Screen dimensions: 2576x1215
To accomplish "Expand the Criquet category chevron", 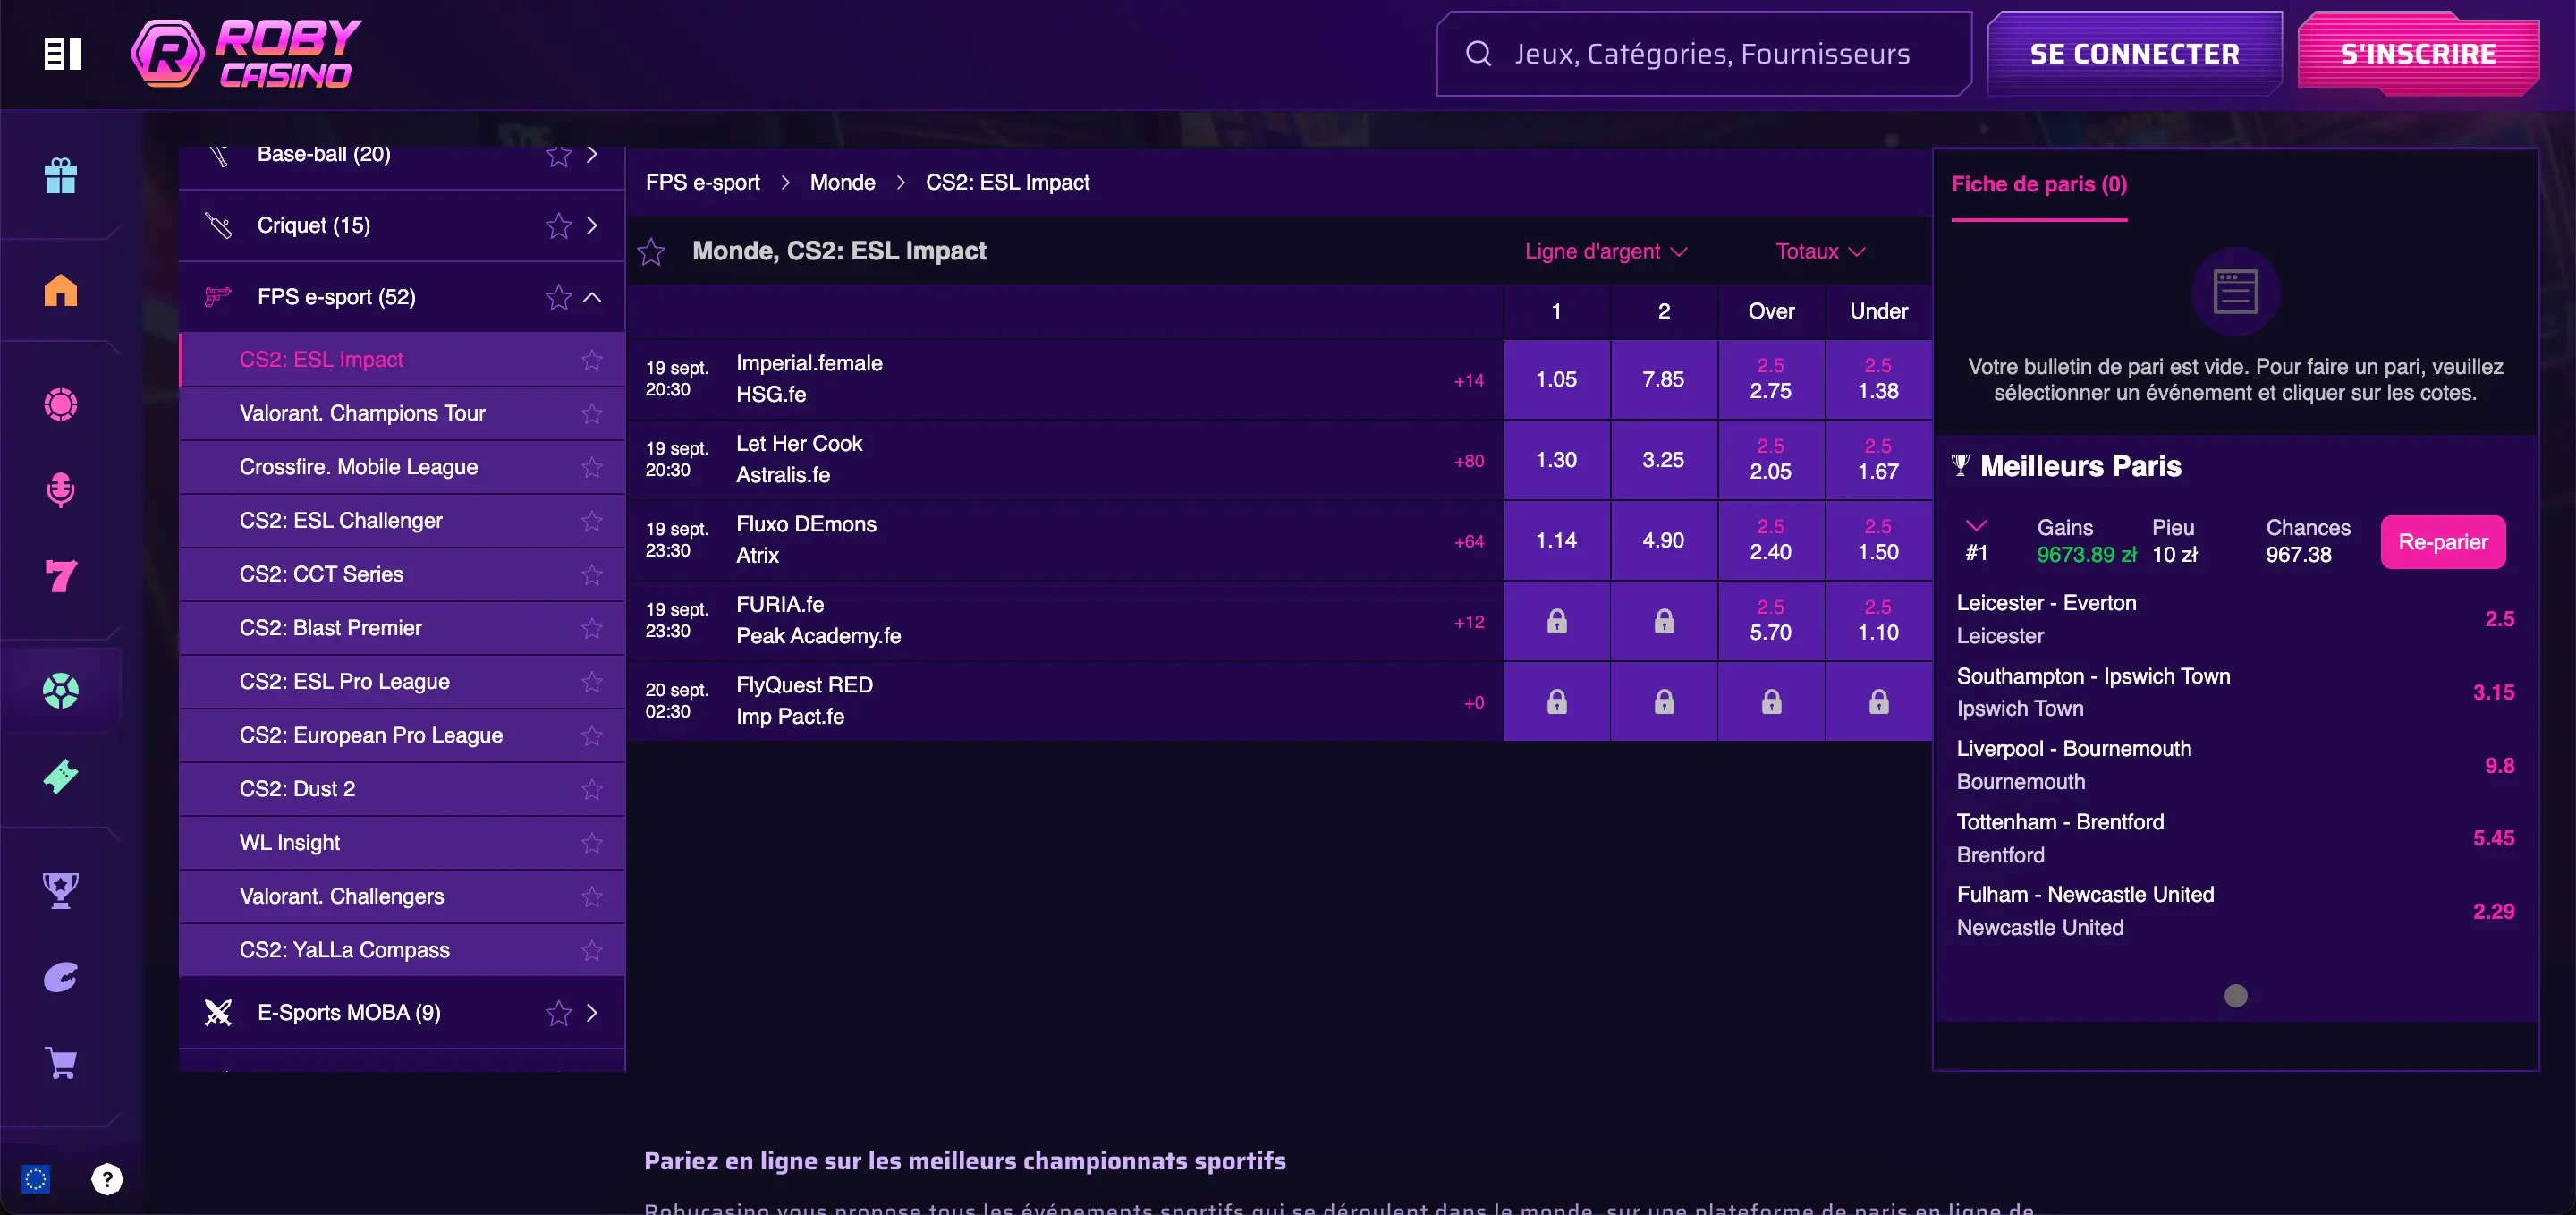I will [x=592, y=225].
